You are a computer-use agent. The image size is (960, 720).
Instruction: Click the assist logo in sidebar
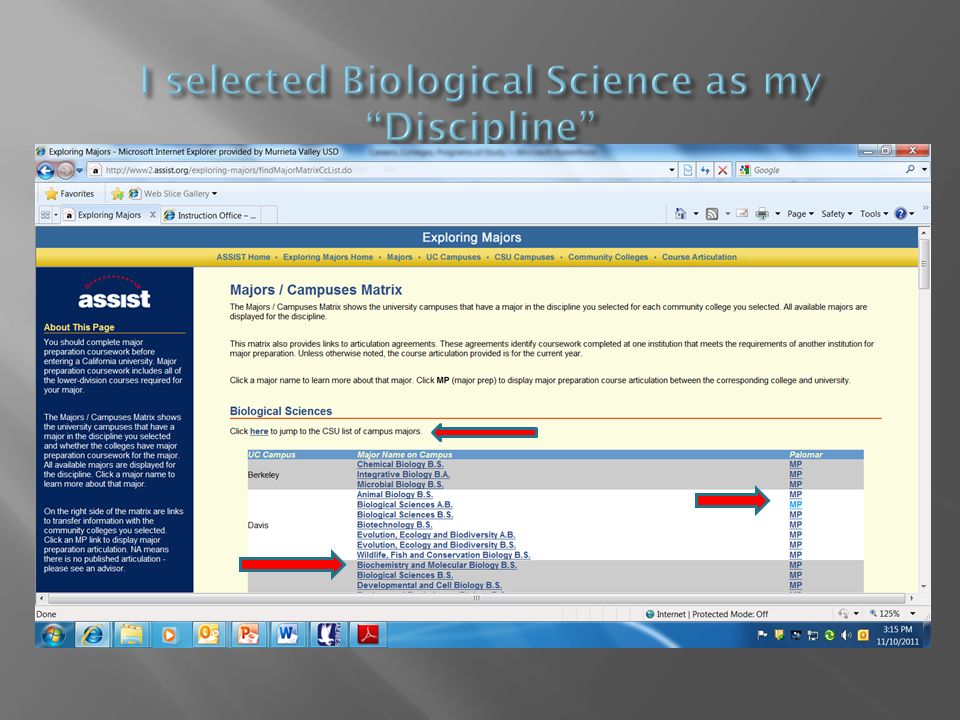click(114, 293)
